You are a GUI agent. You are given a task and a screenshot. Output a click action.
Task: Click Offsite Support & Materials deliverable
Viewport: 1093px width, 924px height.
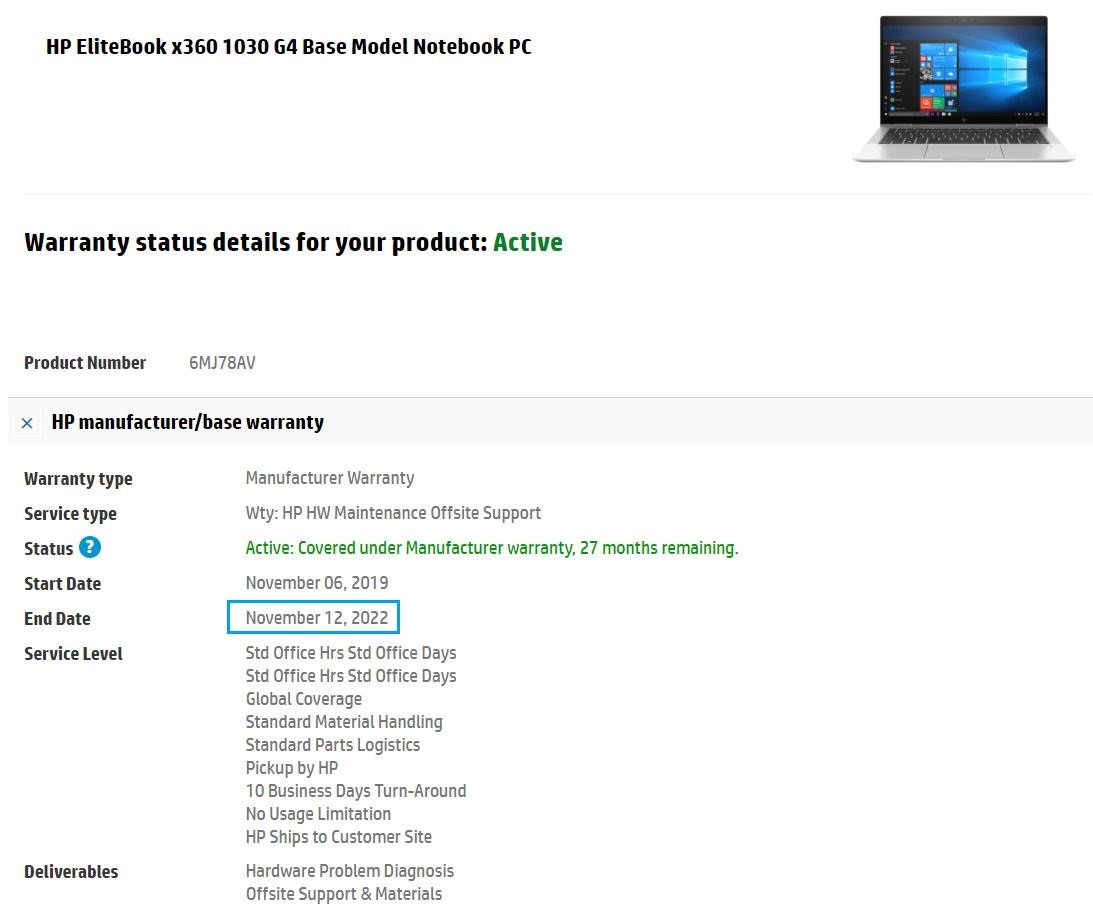coord(344,894)
